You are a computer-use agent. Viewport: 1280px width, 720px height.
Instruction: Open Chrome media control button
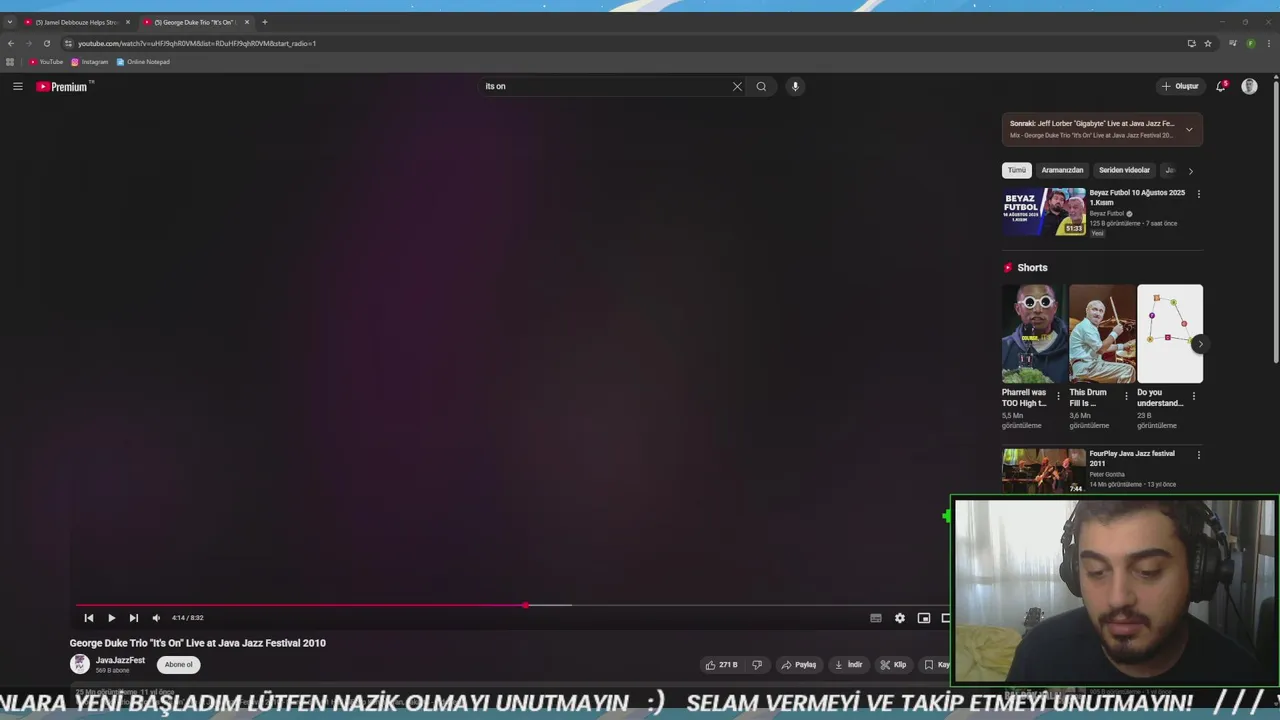pos(1233,43)
